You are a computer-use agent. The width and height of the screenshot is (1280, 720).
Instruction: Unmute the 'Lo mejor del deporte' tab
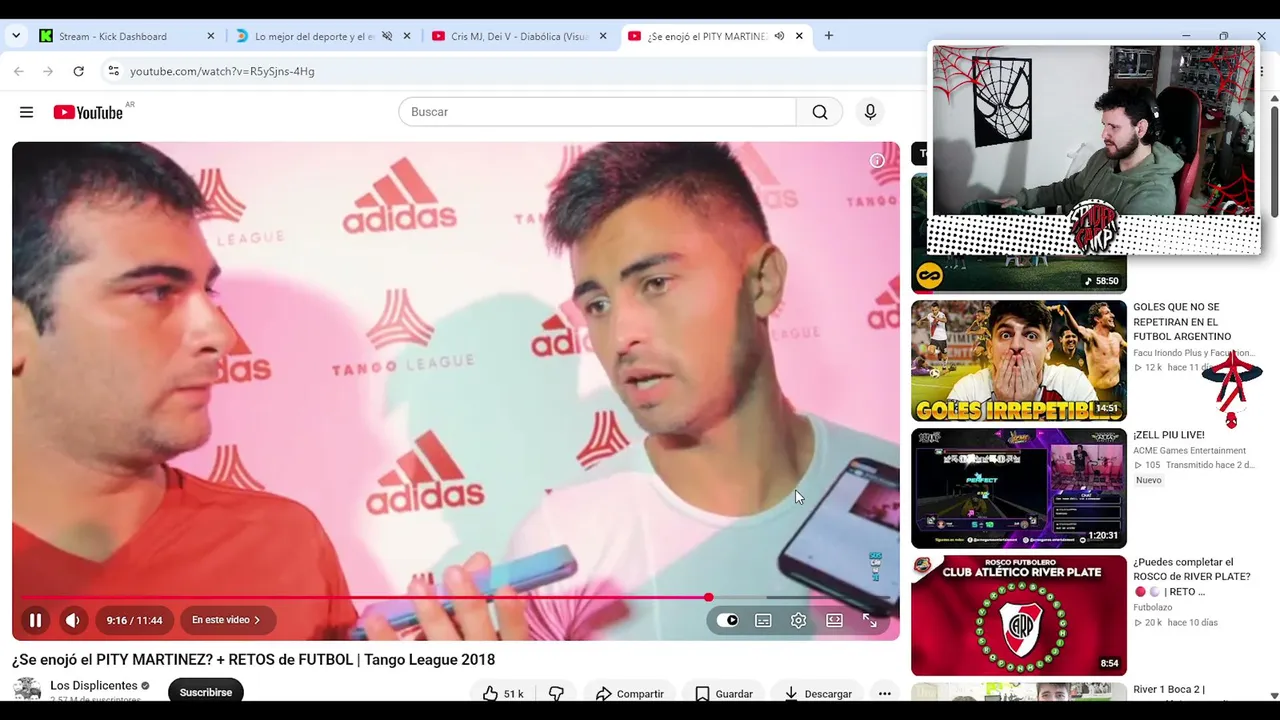coord(387,36)
